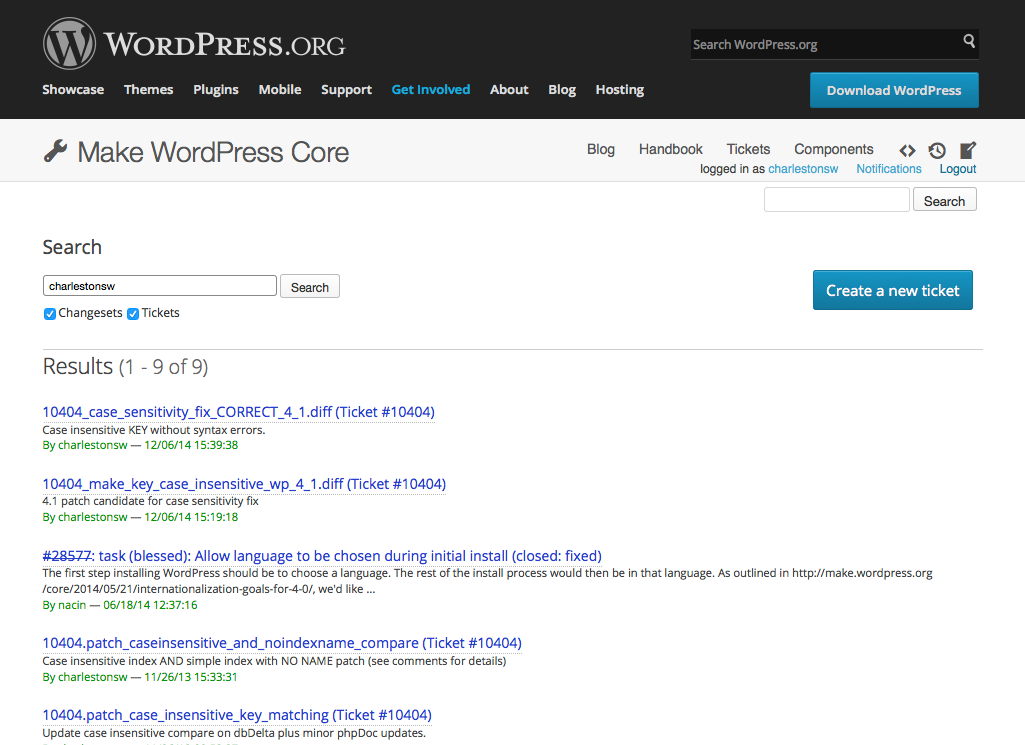Open ticket #28577 language install result

click(322, 556)
